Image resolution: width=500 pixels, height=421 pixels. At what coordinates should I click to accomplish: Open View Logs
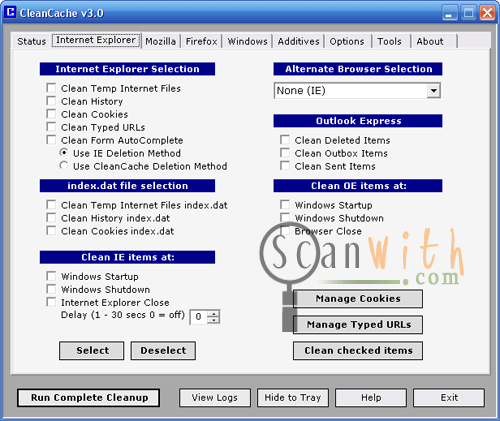[x=215, y=398]
